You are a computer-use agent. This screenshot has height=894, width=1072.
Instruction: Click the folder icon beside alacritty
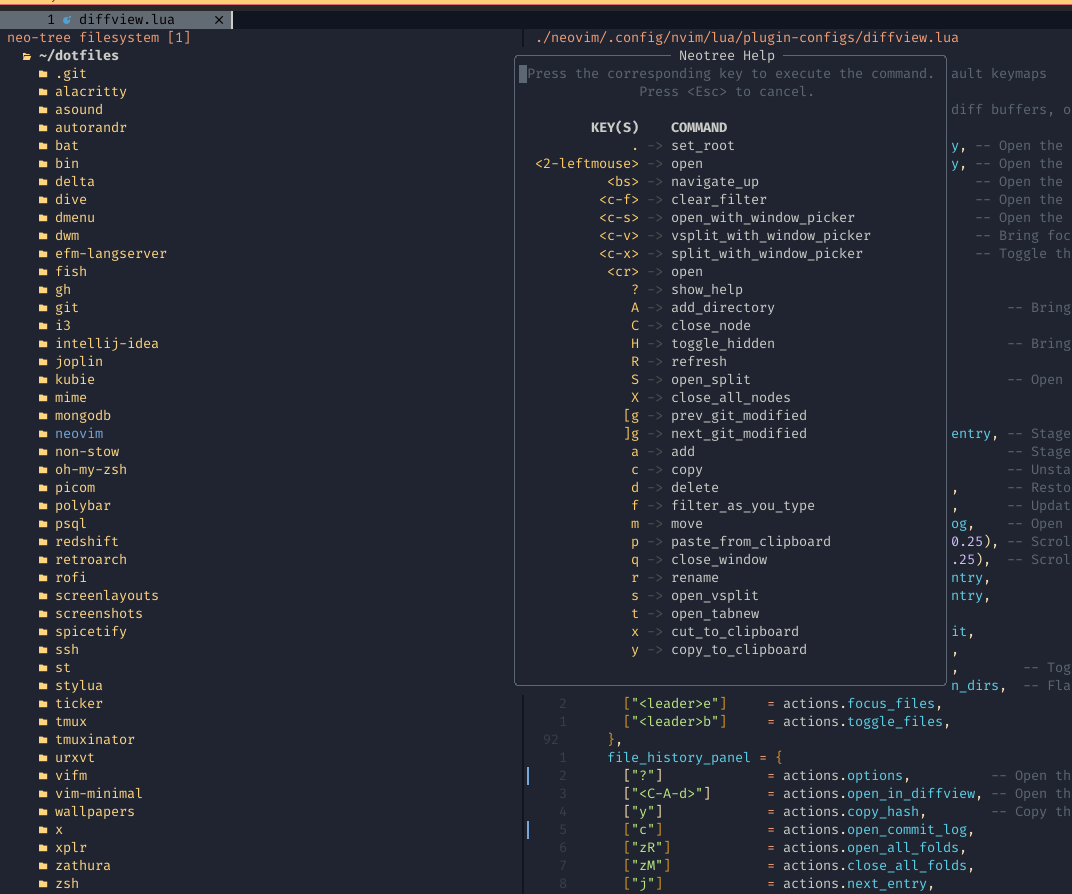(43, 92)
